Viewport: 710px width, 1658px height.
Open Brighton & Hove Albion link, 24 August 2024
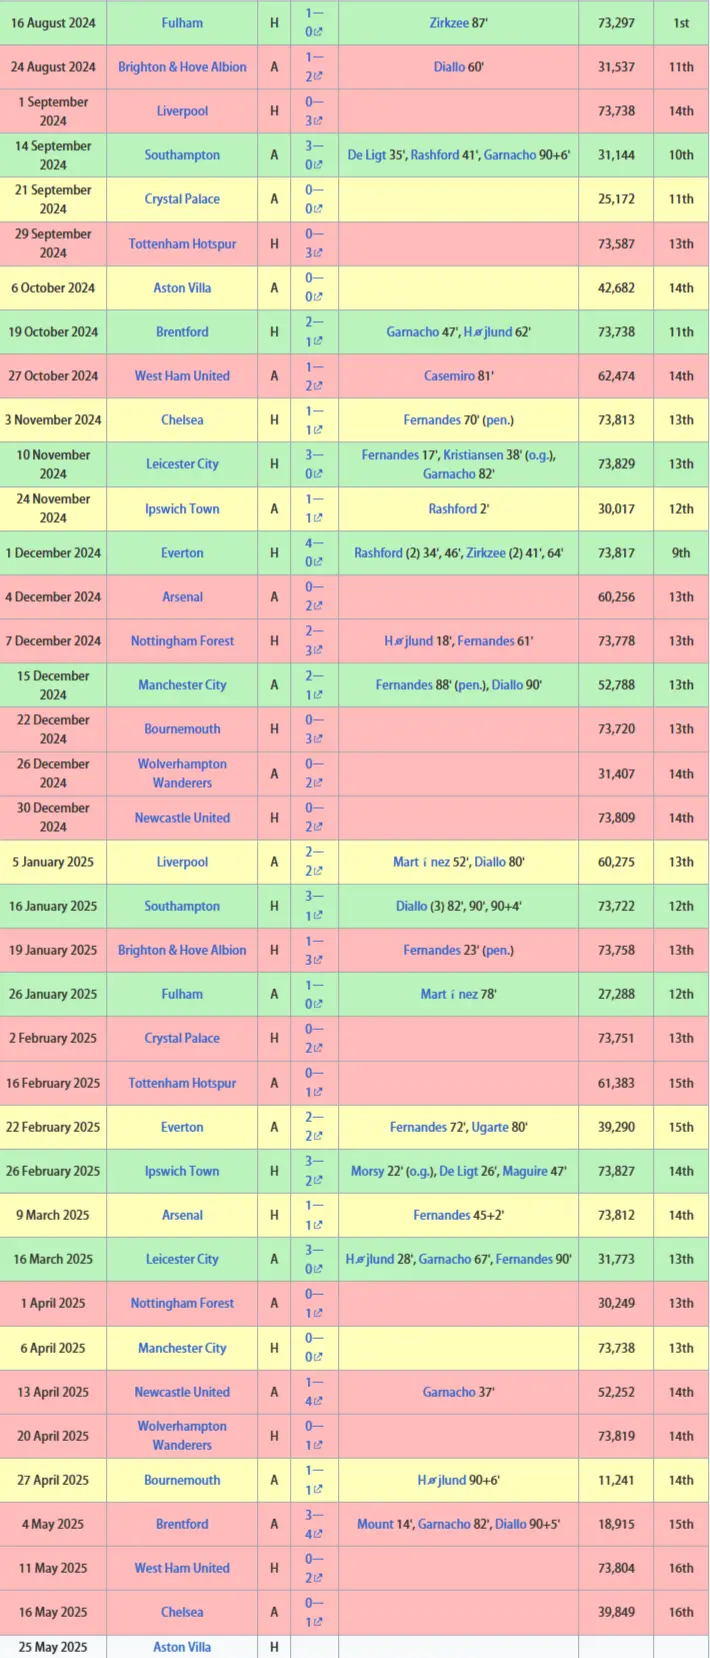click(x=182, y=67)
